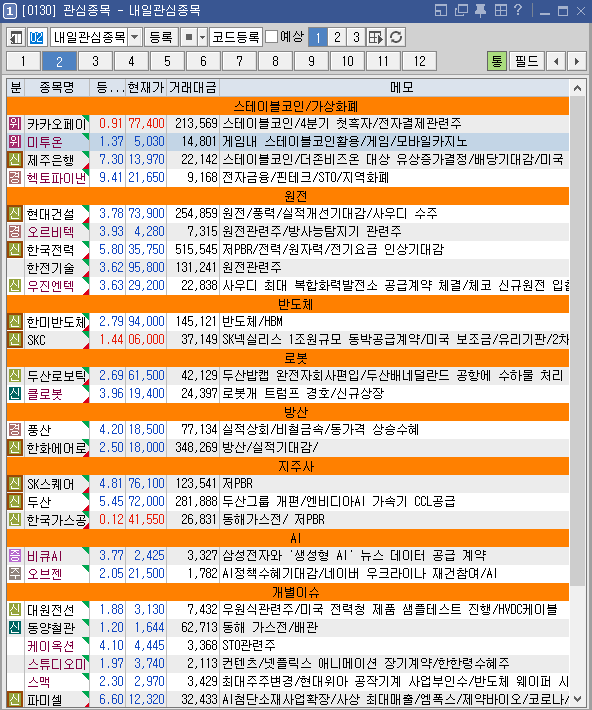Image resolution: width=592 pixels, height=710 pixels.
Task: Click the 신 badge icon for 두산로보틱
Action: click(15, 375)
